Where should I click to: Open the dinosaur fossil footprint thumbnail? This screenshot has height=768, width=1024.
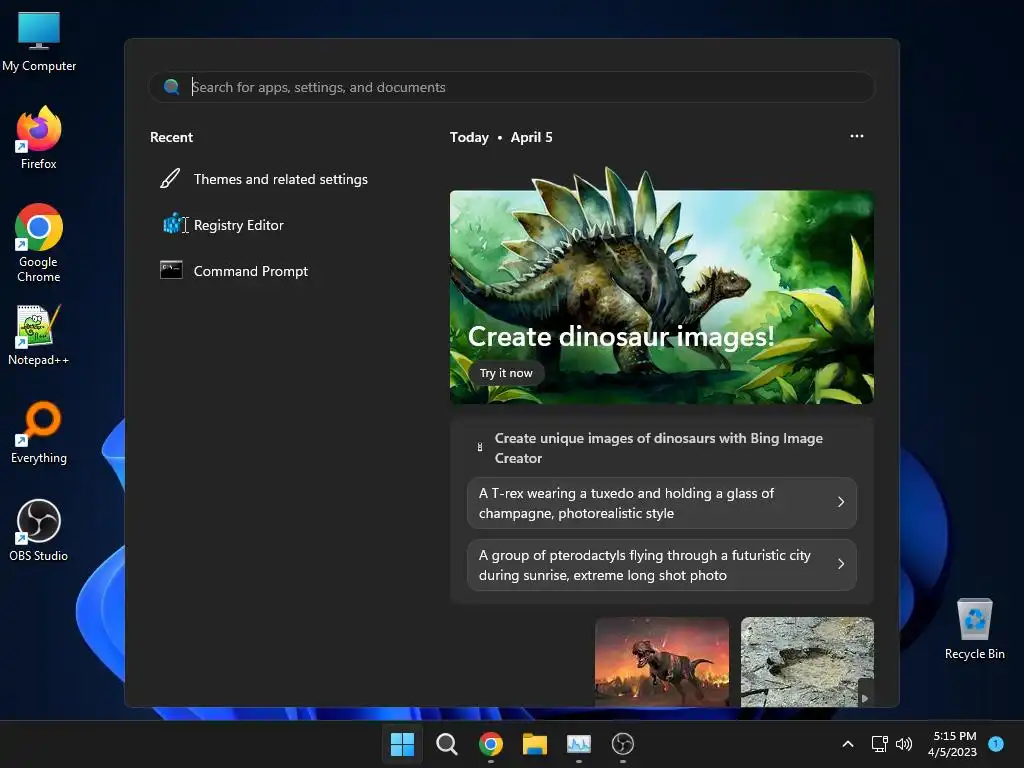click(x=807, y=662)
